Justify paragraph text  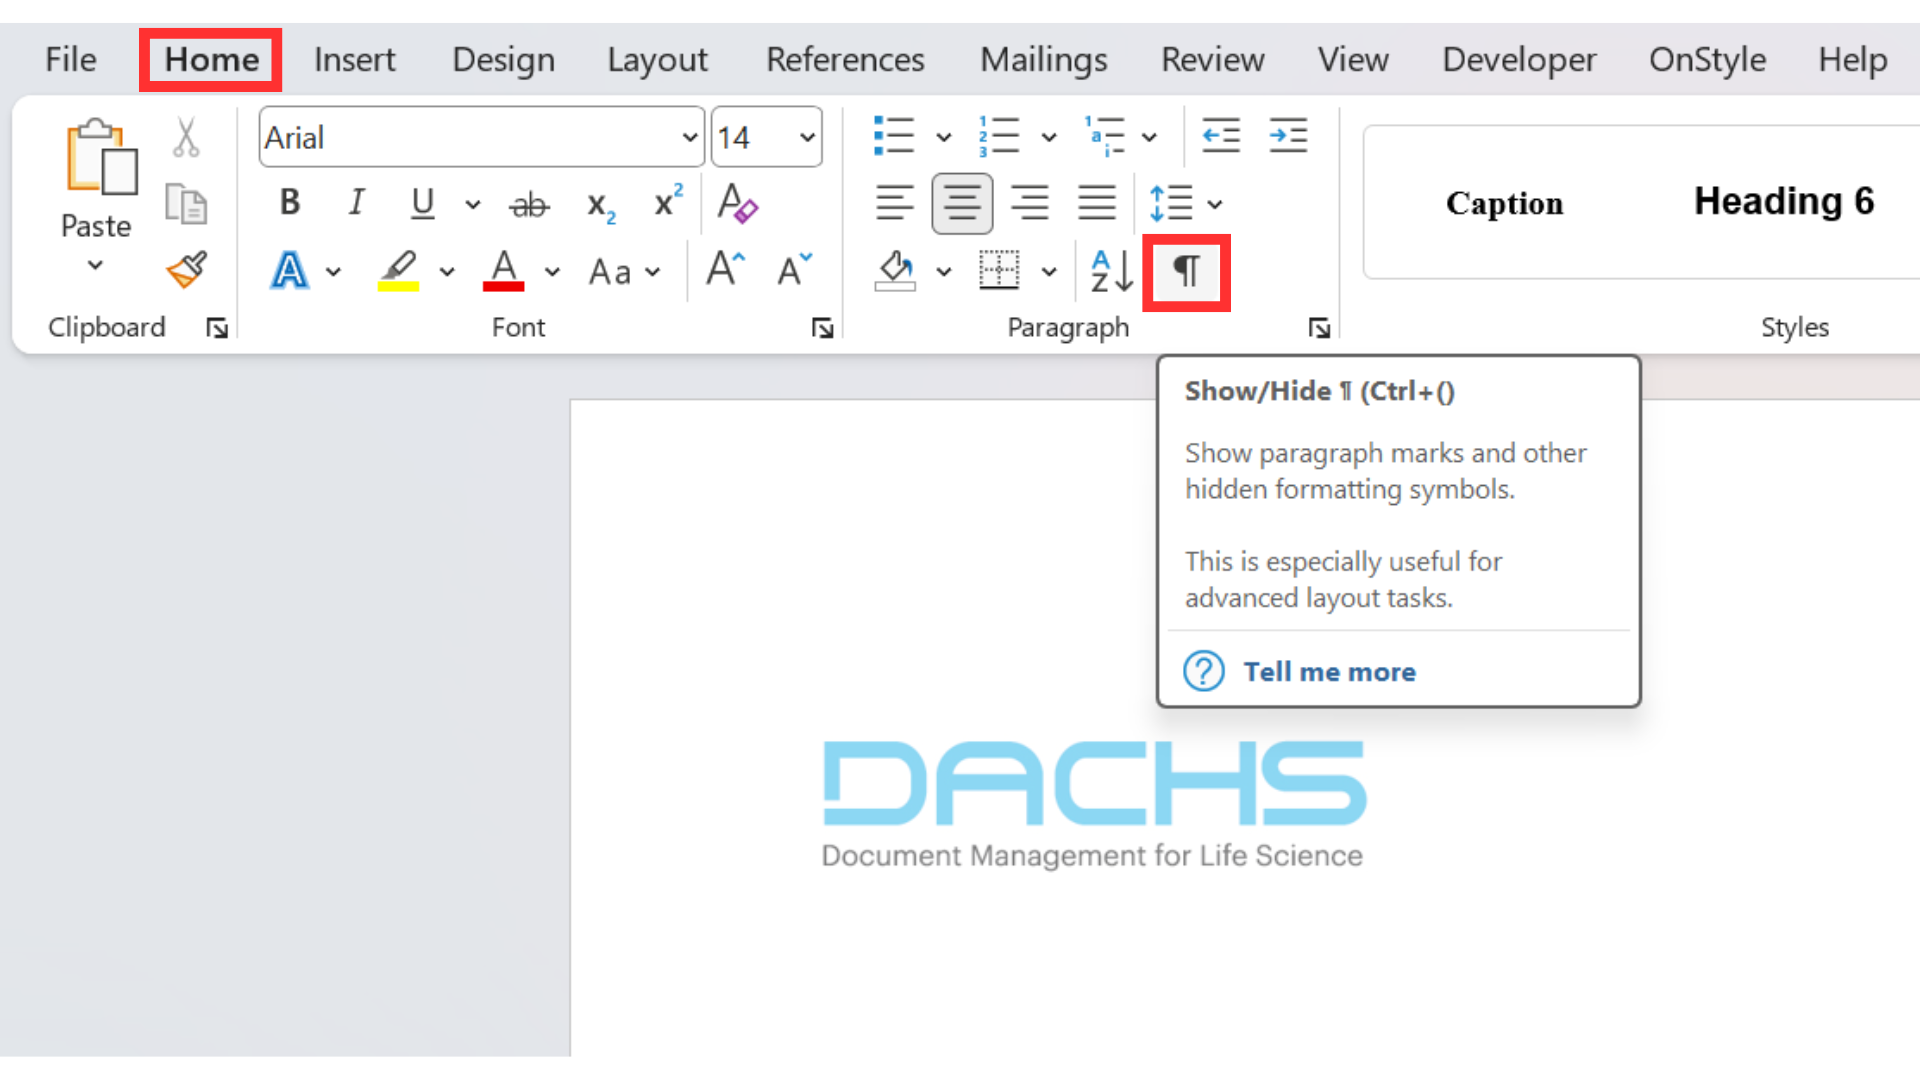(1097, 204)
